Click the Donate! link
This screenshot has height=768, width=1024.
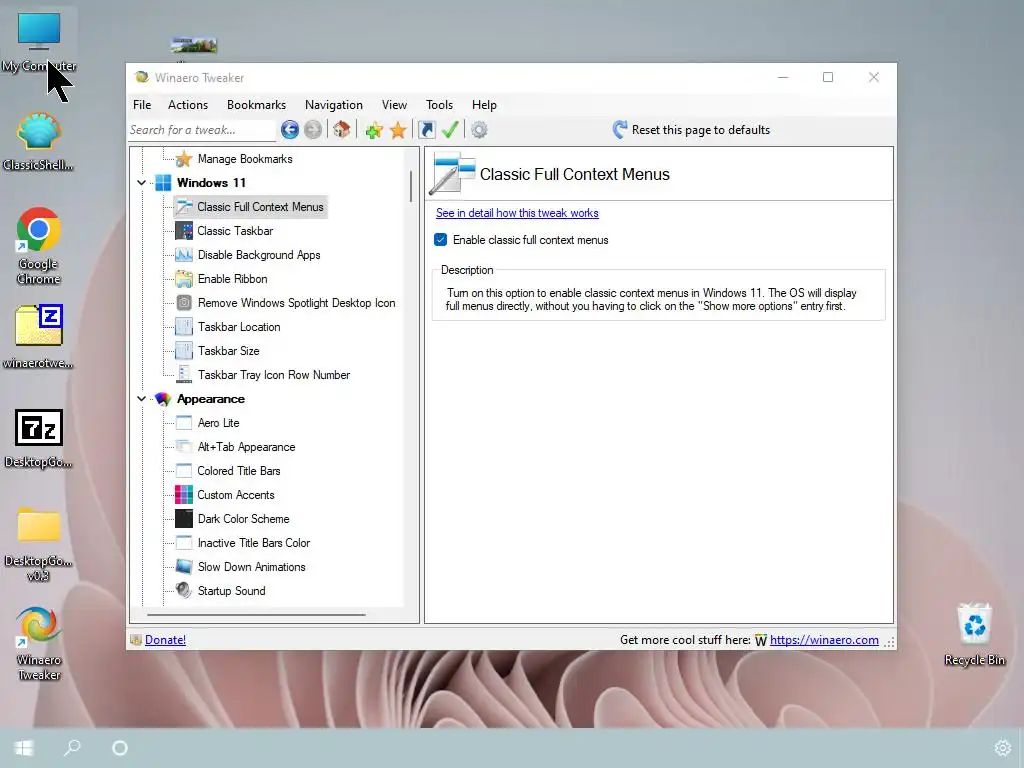pyautogui.click(x=165, y=640)
